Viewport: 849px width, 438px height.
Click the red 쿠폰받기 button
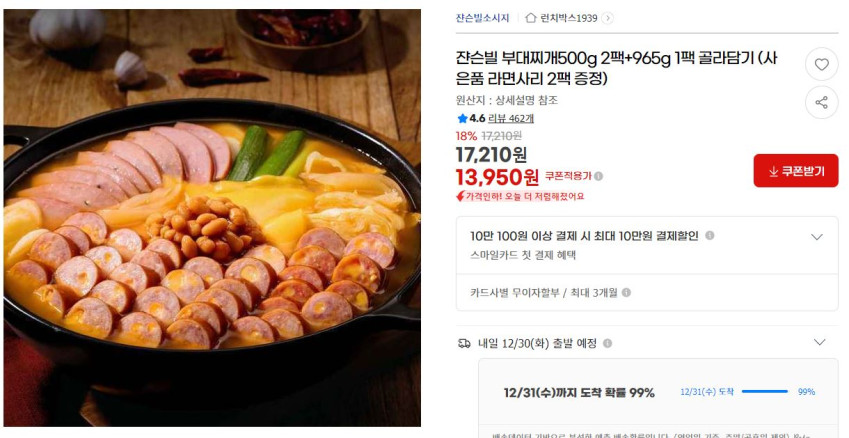pos(795,171)
